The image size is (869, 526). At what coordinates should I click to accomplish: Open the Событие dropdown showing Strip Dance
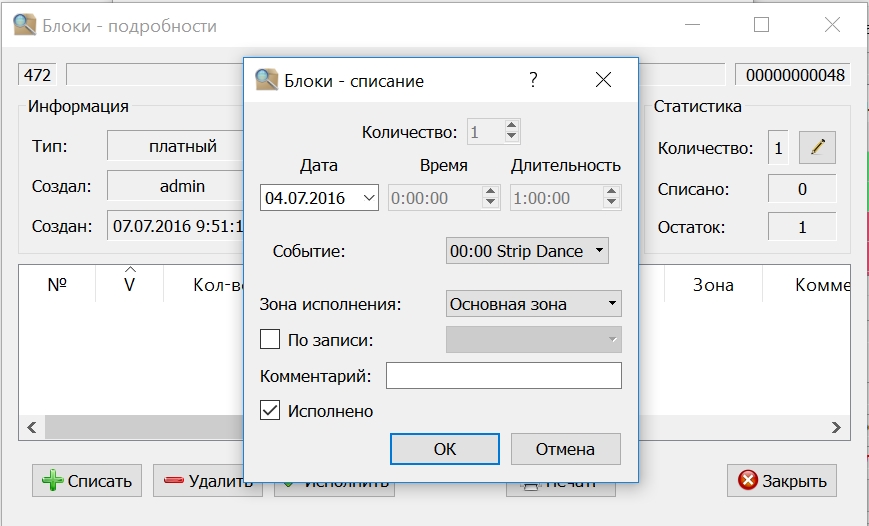(x=527, y=251)
